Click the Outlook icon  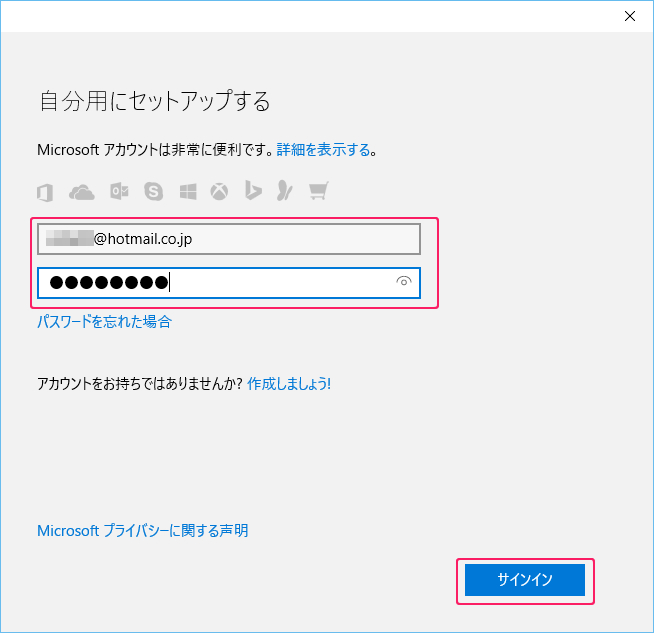point(119,191)
